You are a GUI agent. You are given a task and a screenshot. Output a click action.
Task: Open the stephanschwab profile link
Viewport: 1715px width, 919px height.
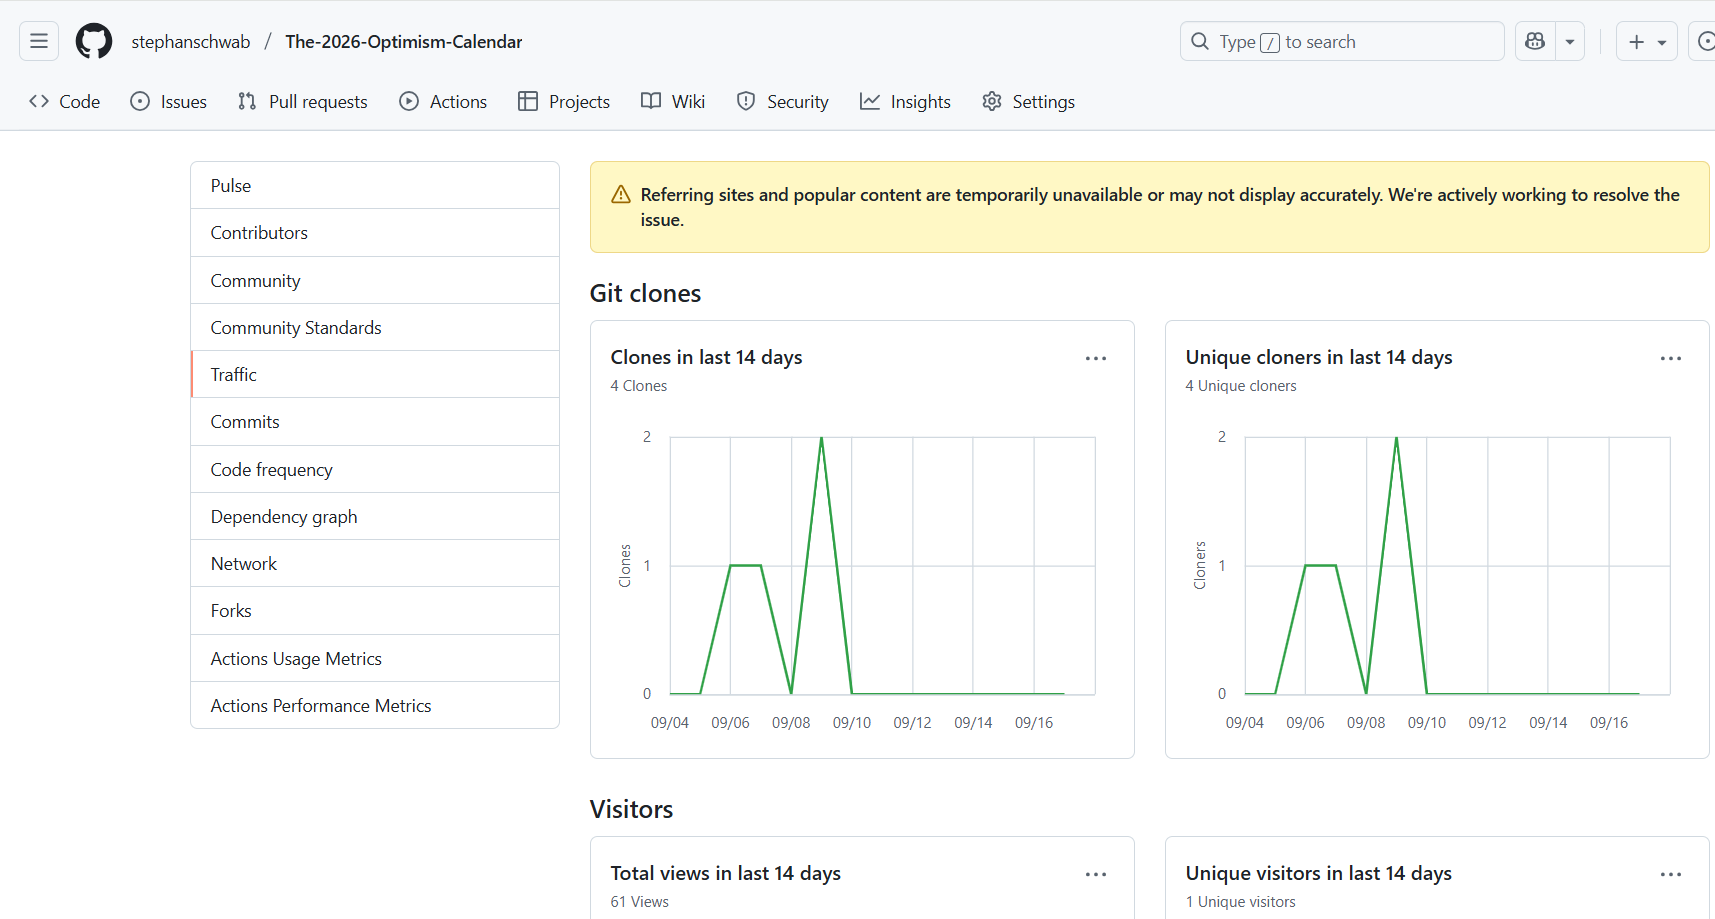click(191, 41)
